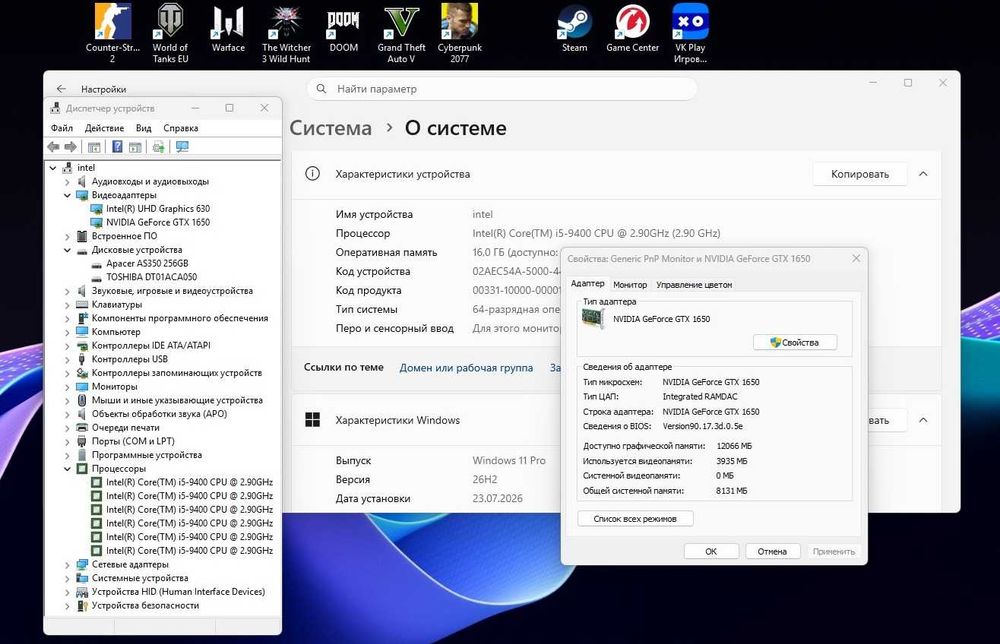Image resolution: width=1000 pixels, height=644 pixels.
Task: Collapse the Характеристики Windows section chevron
Action: pos(923,420)
